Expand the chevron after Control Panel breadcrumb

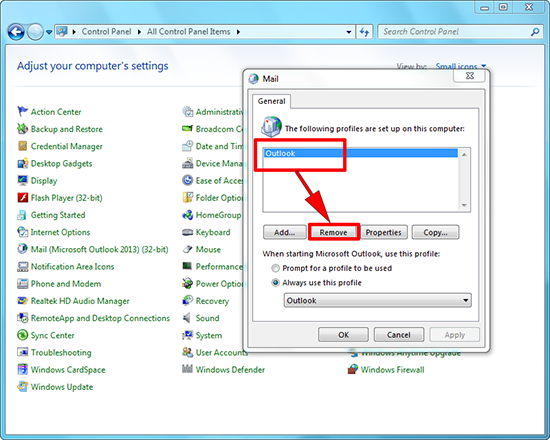tap(139, 32)
